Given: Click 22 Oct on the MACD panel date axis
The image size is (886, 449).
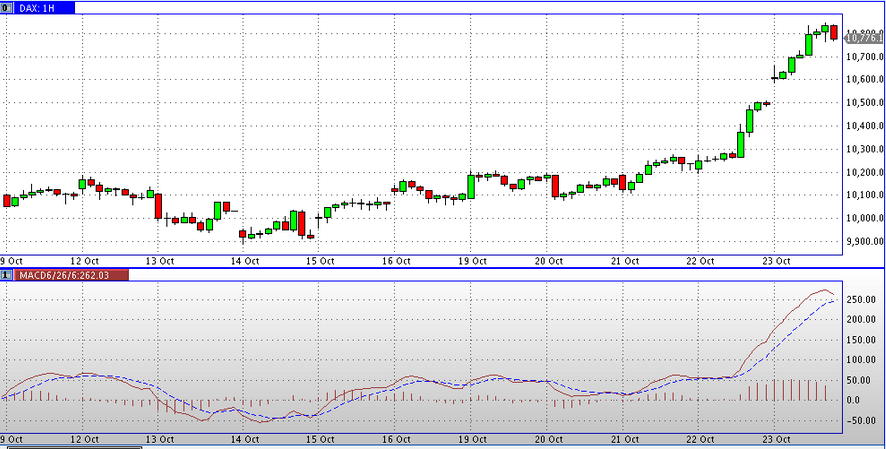Looking at the screenshot, I should pyautogui.click(x=700, y=439).
